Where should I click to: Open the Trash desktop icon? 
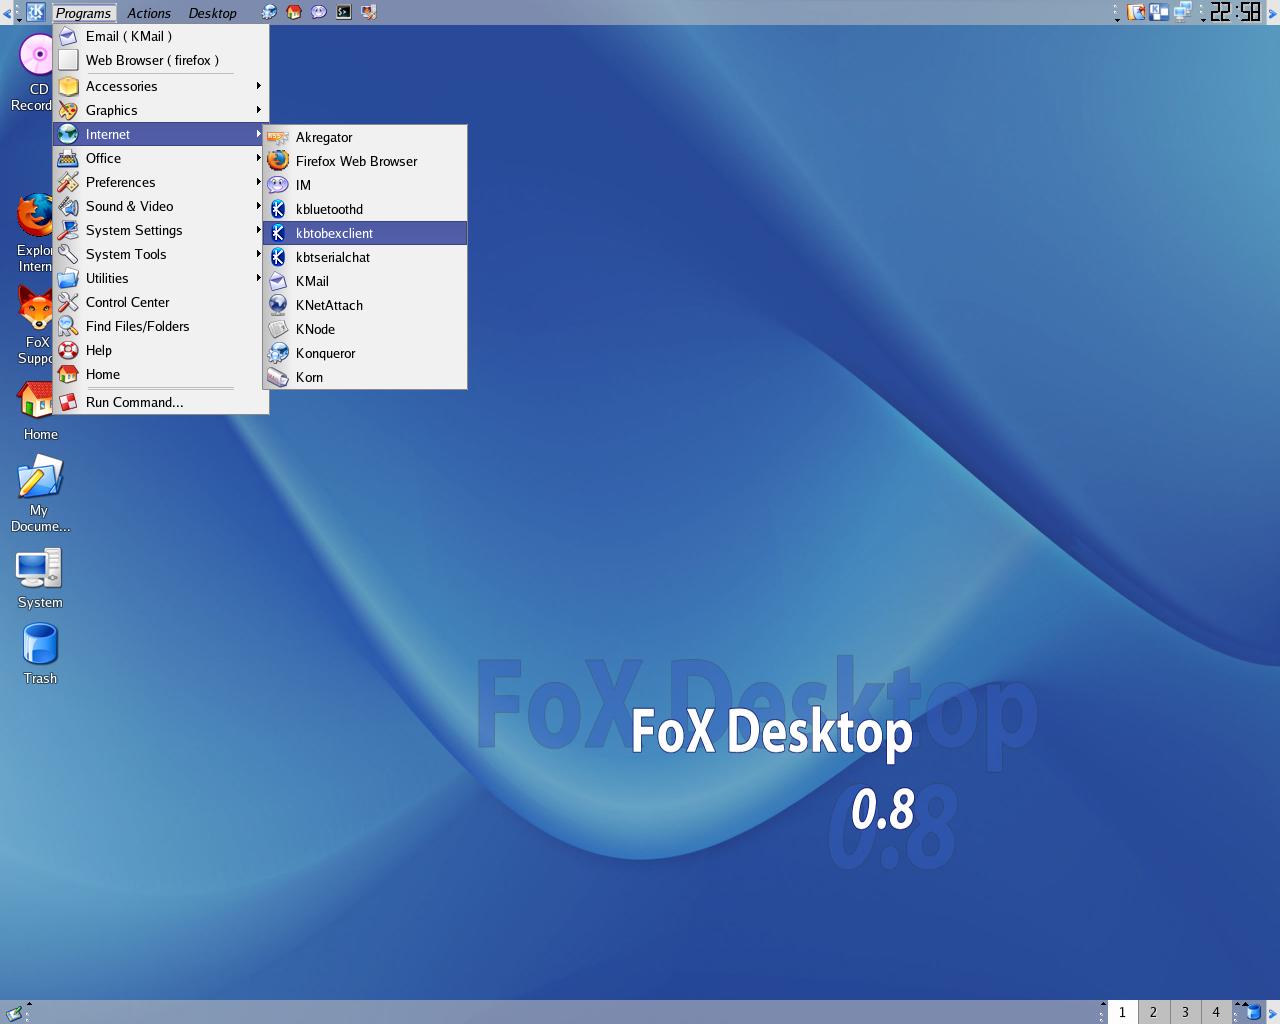40,654
